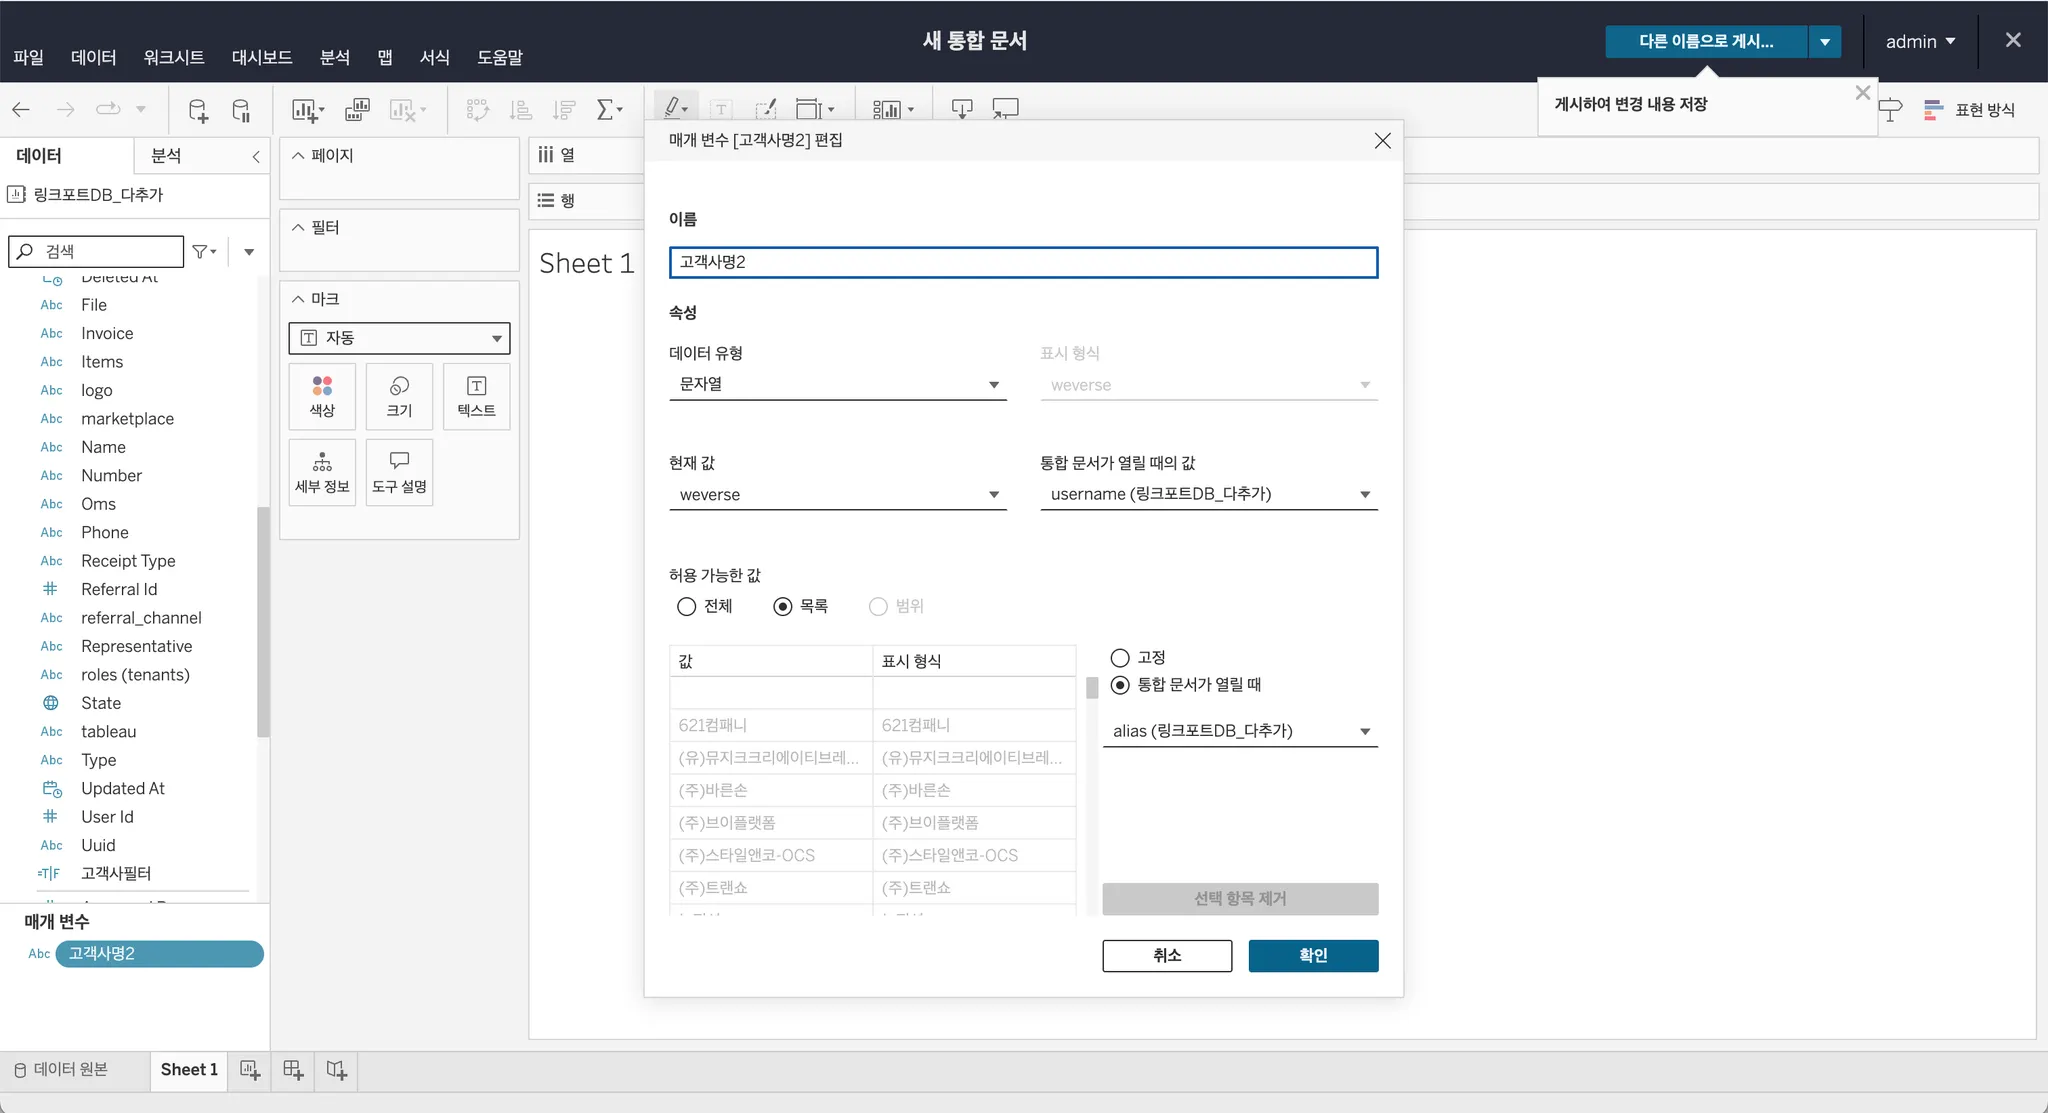Click the Size marks card icon

tap(399, 396)
